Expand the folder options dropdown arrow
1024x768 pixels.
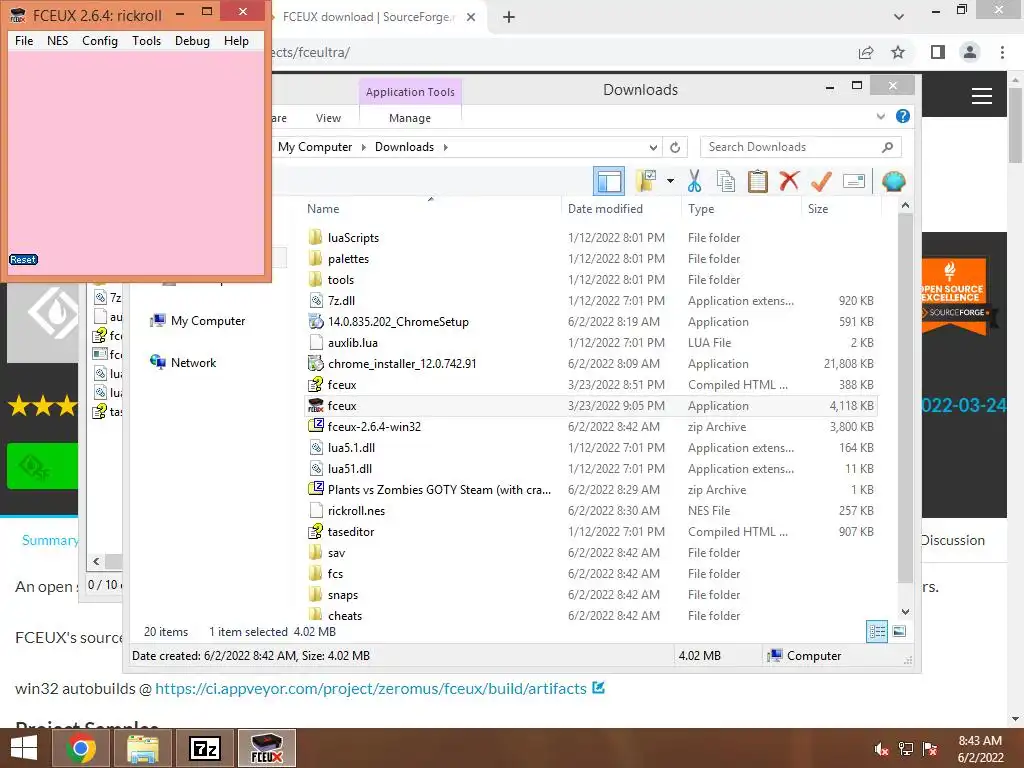pos(670,181)
